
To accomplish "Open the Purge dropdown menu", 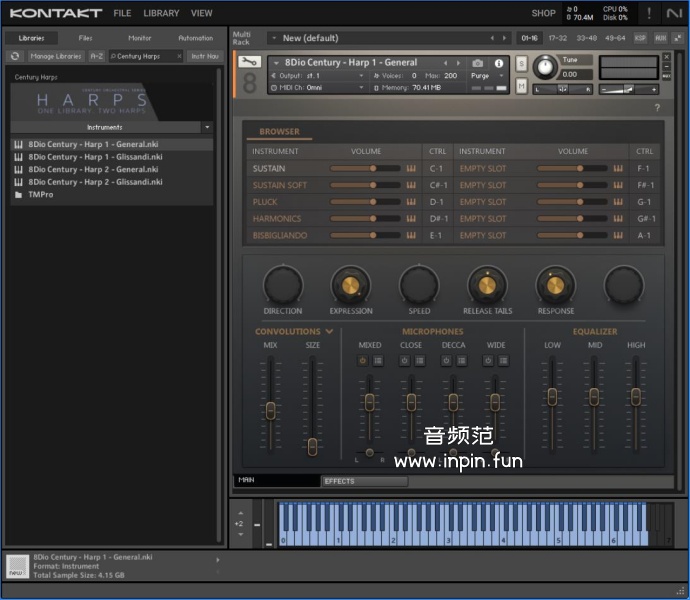I will (485, 76).
